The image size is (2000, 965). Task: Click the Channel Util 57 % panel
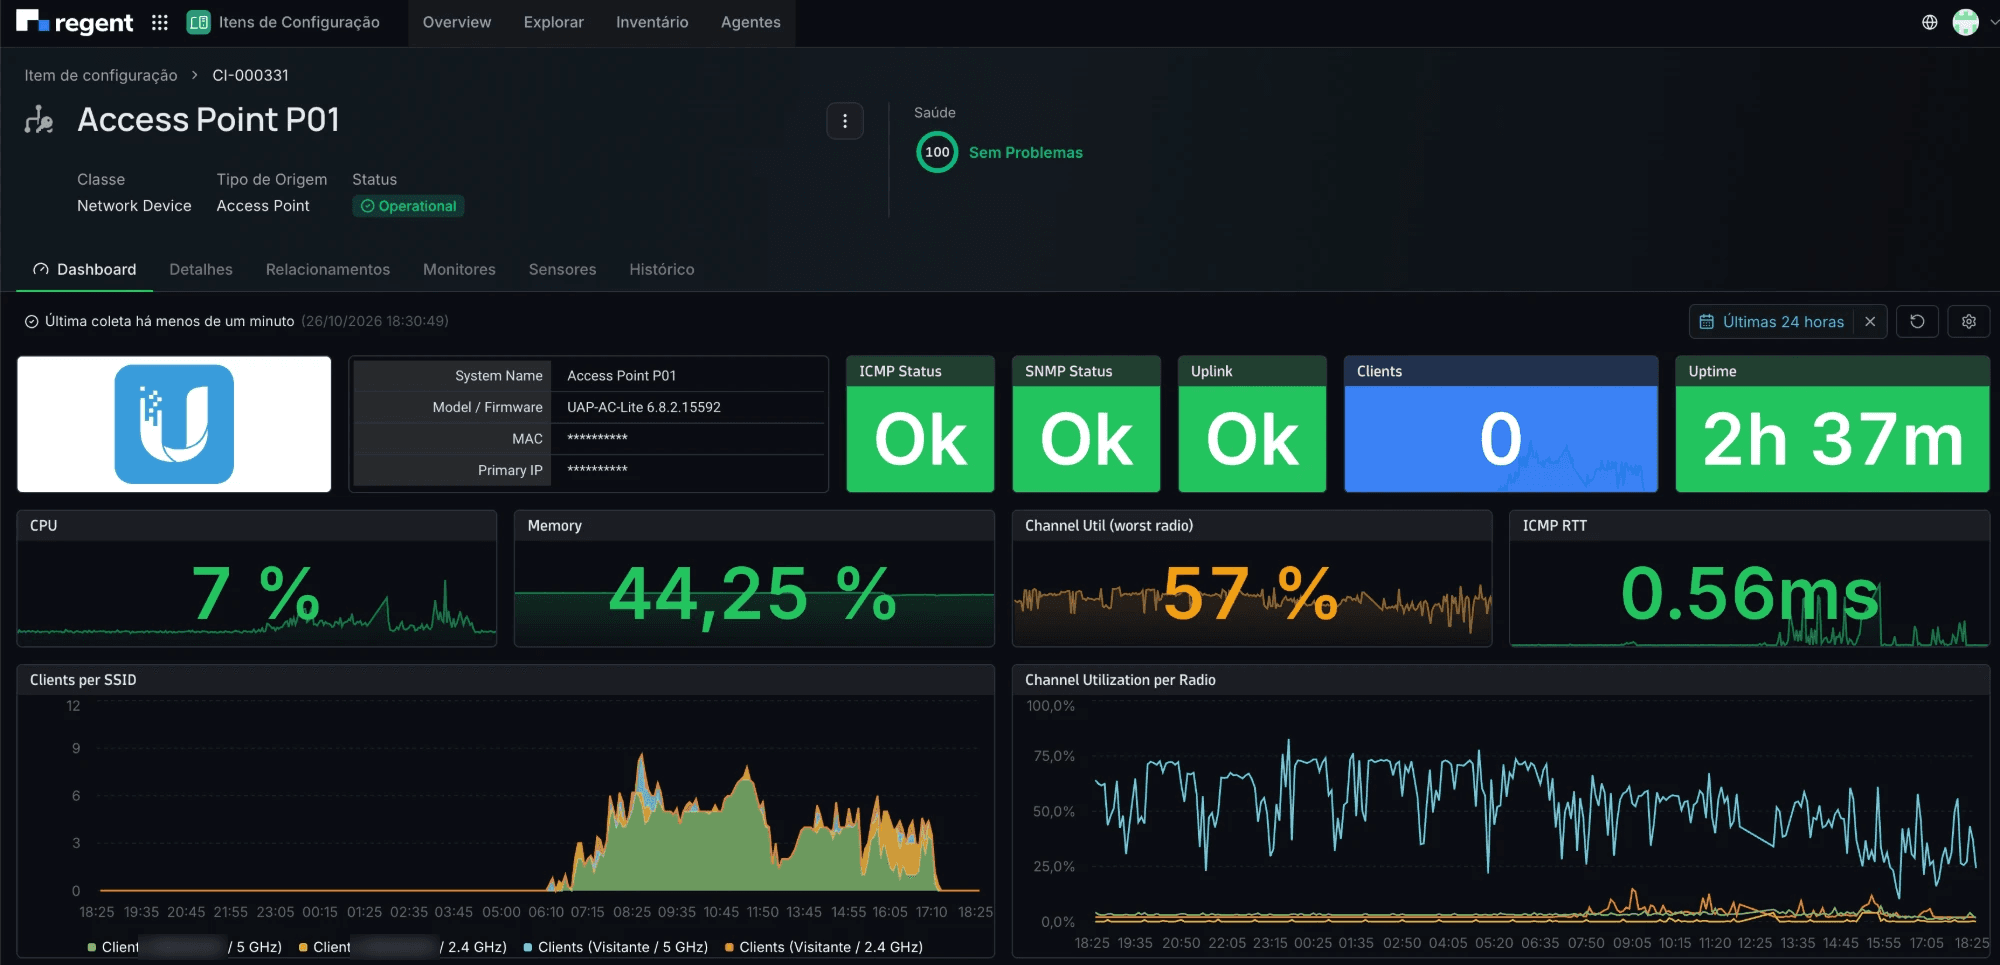coord(1252,579)
